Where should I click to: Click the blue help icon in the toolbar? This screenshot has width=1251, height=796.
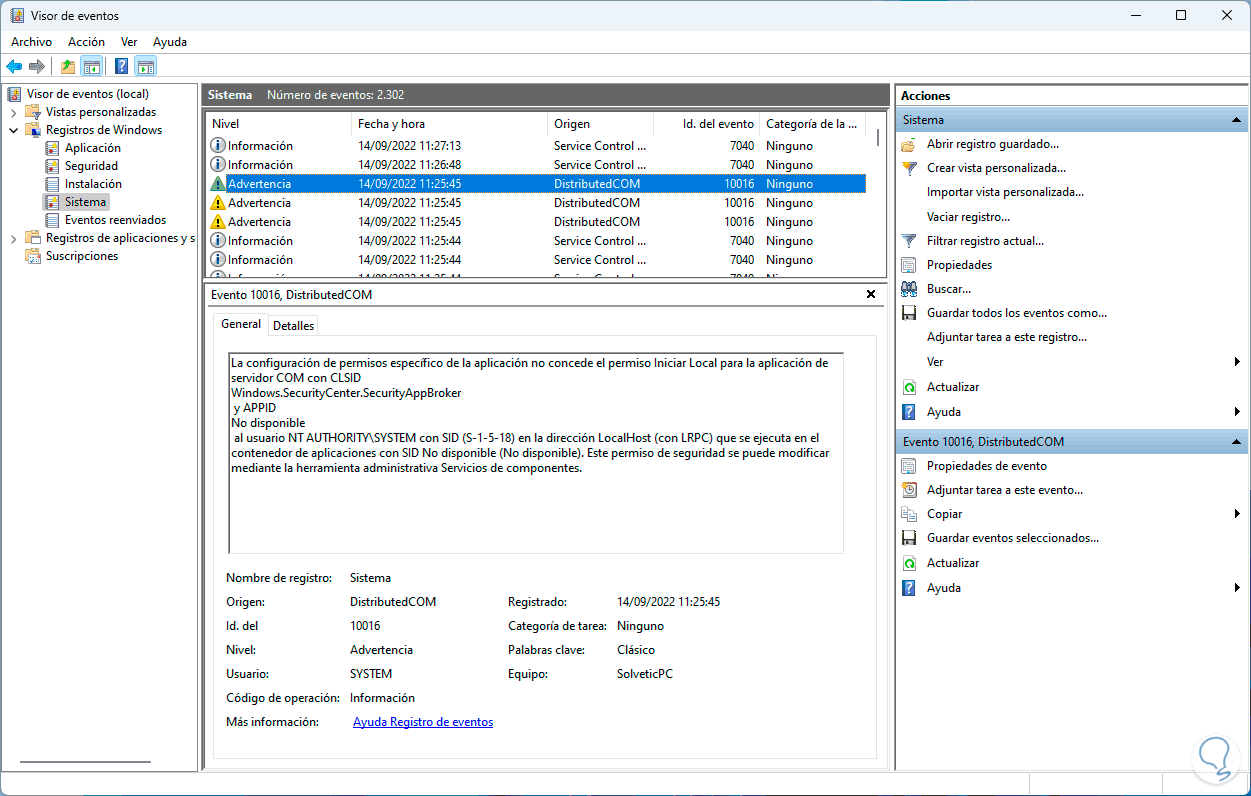coord(121,67)
